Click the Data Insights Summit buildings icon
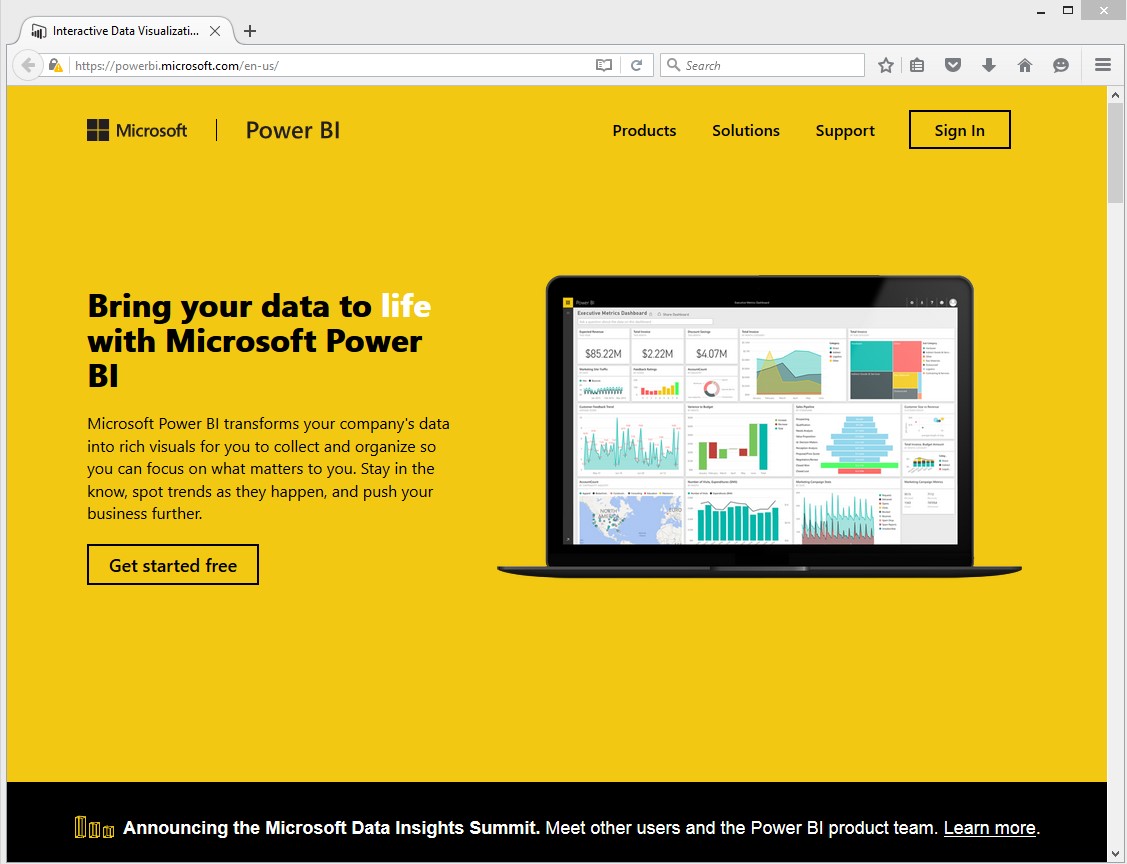The image size is (1127, 864). pos(94,827)
